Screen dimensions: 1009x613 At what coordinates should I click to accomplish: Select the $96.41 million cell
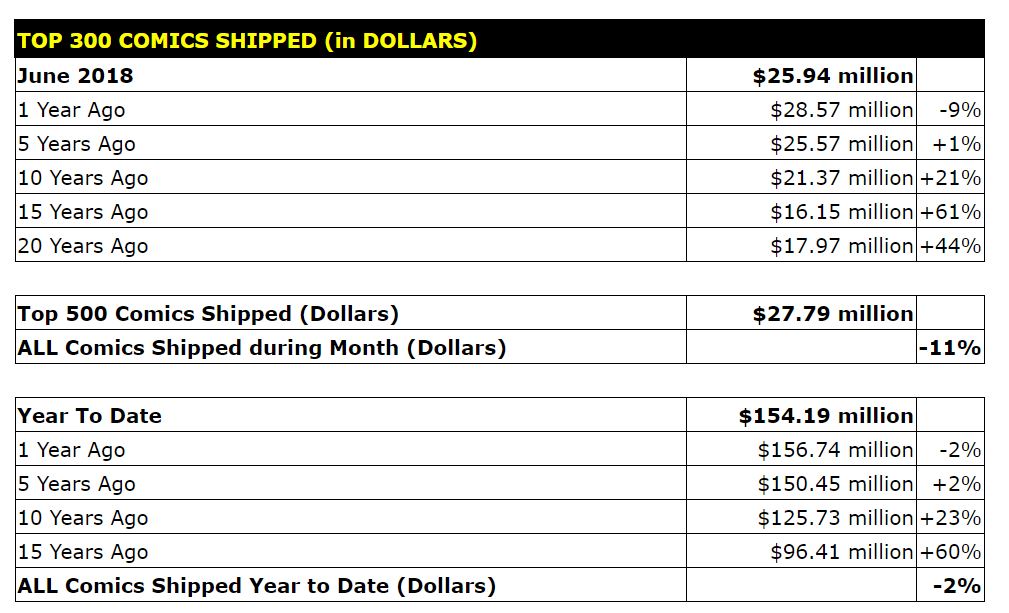point(841,552)
